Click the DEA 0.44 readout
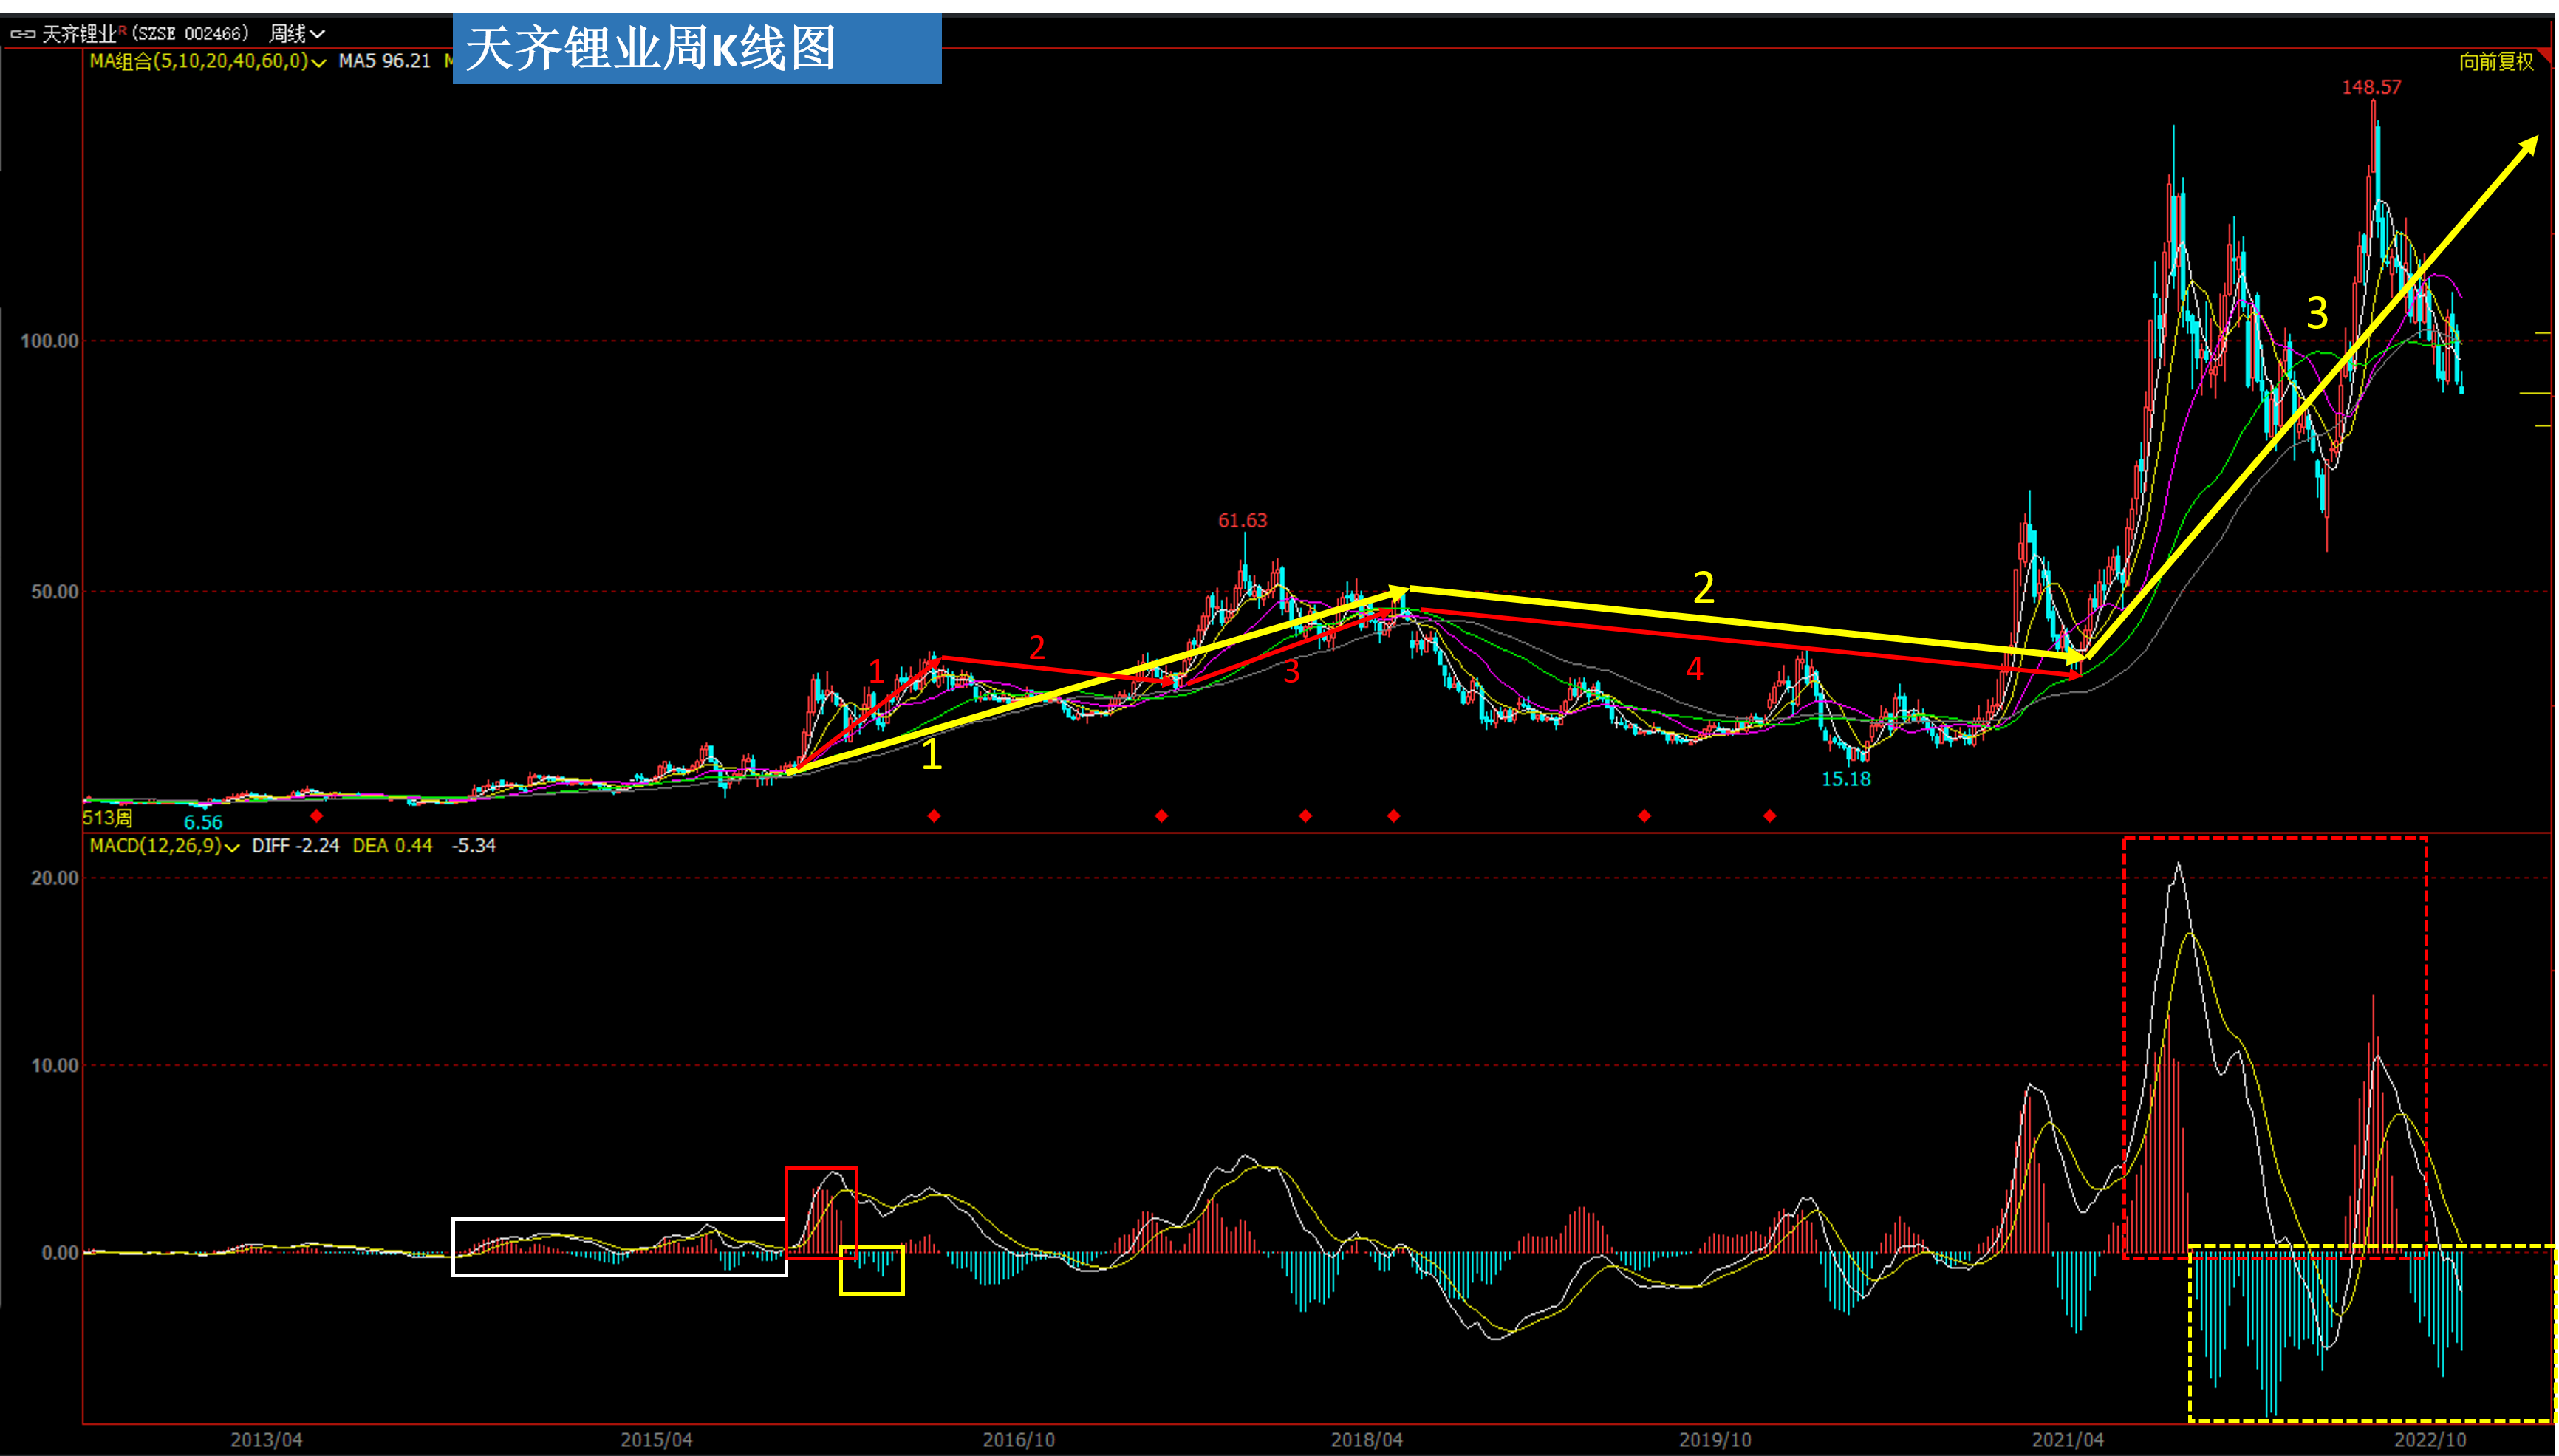The width and height of the screenshot is (2559, 1456). pos(392,846)
